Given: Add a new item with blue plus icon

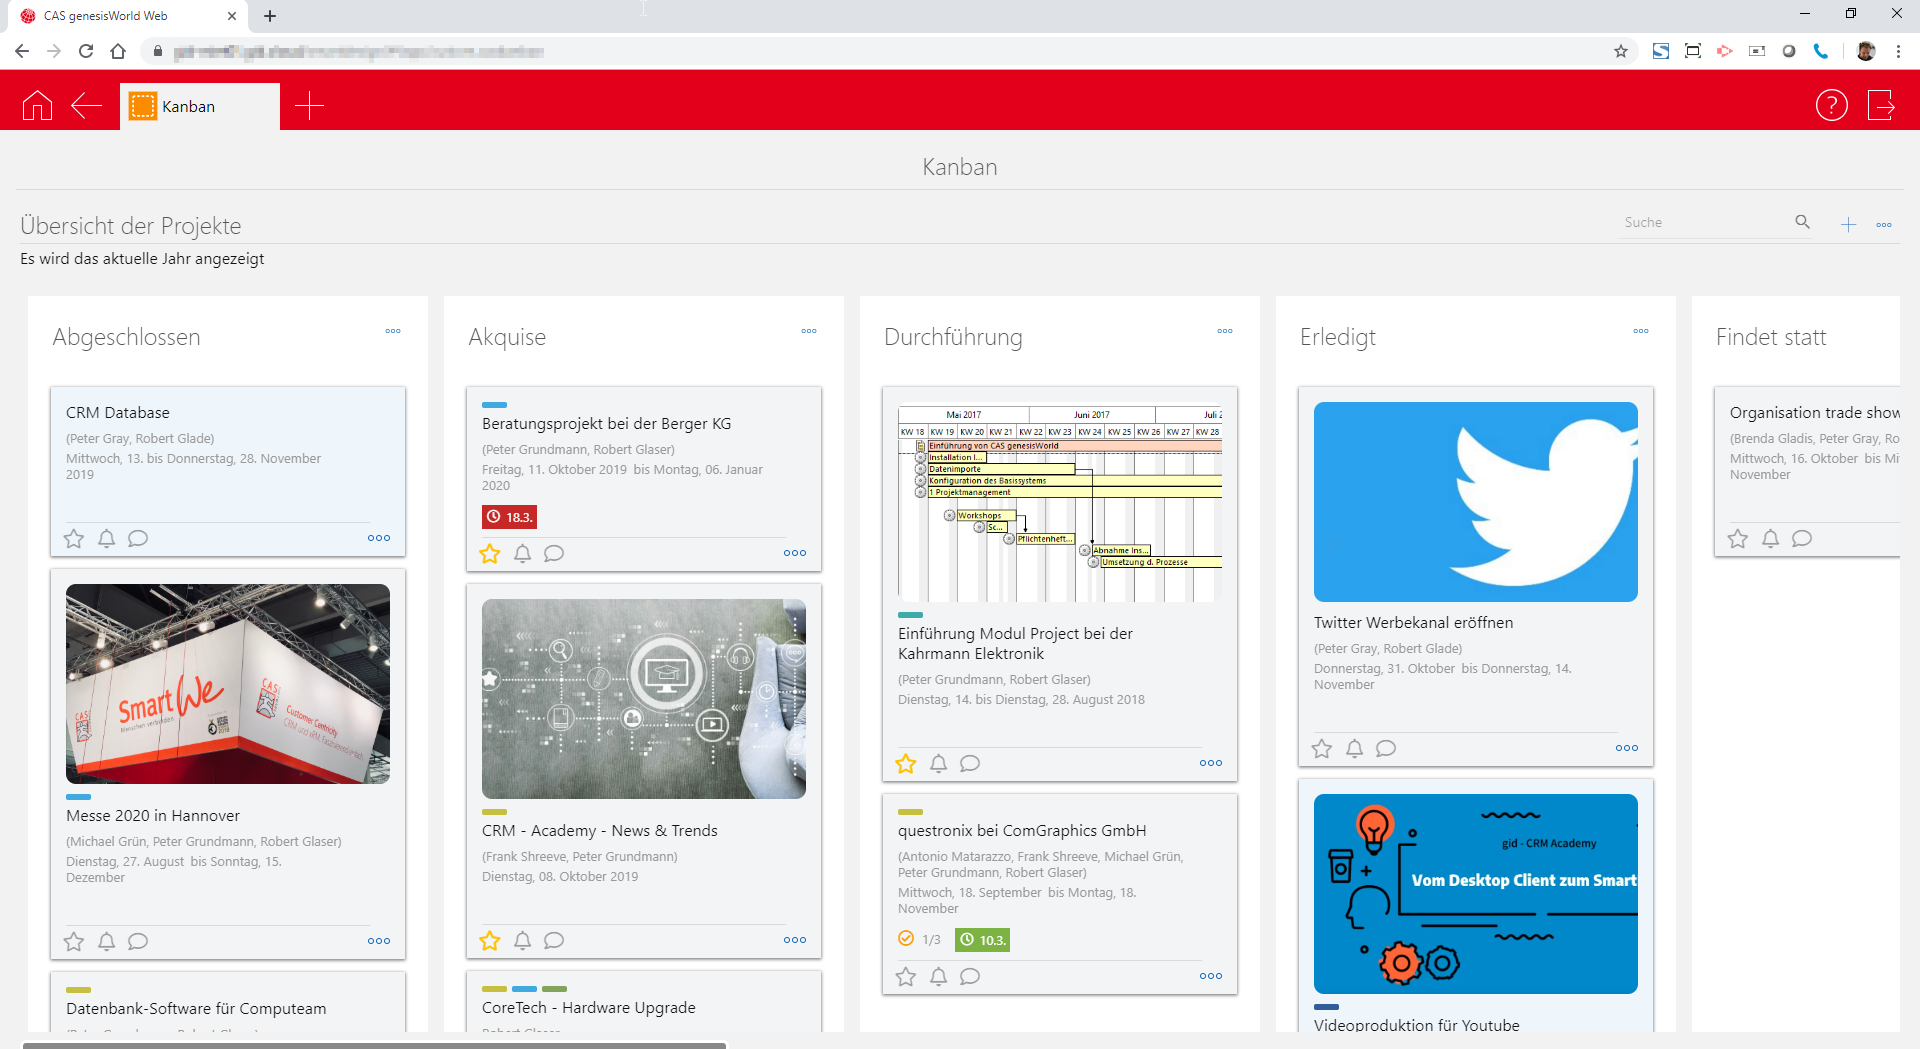Looking at the screenshot, I should 1848,225.
